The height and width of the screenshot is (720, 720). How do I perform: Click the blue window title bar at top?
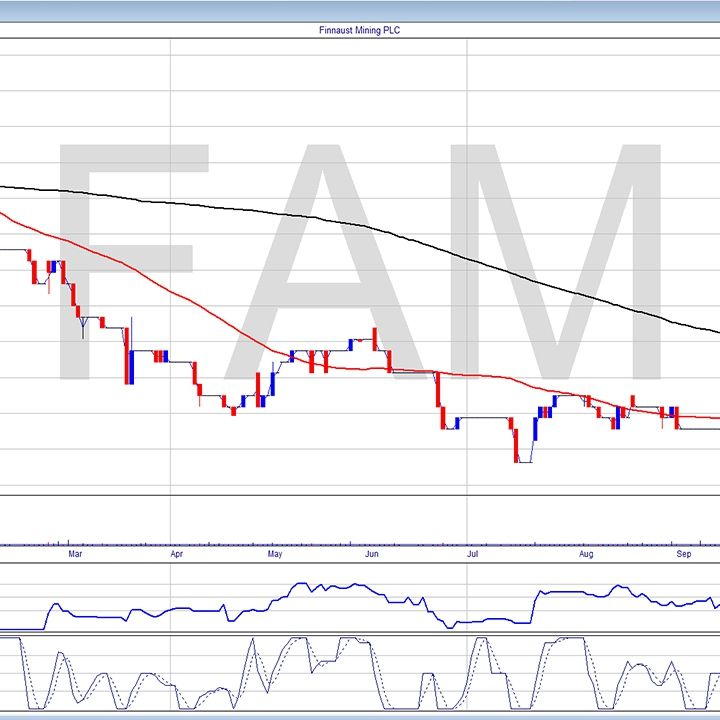[x=360, y=9]
